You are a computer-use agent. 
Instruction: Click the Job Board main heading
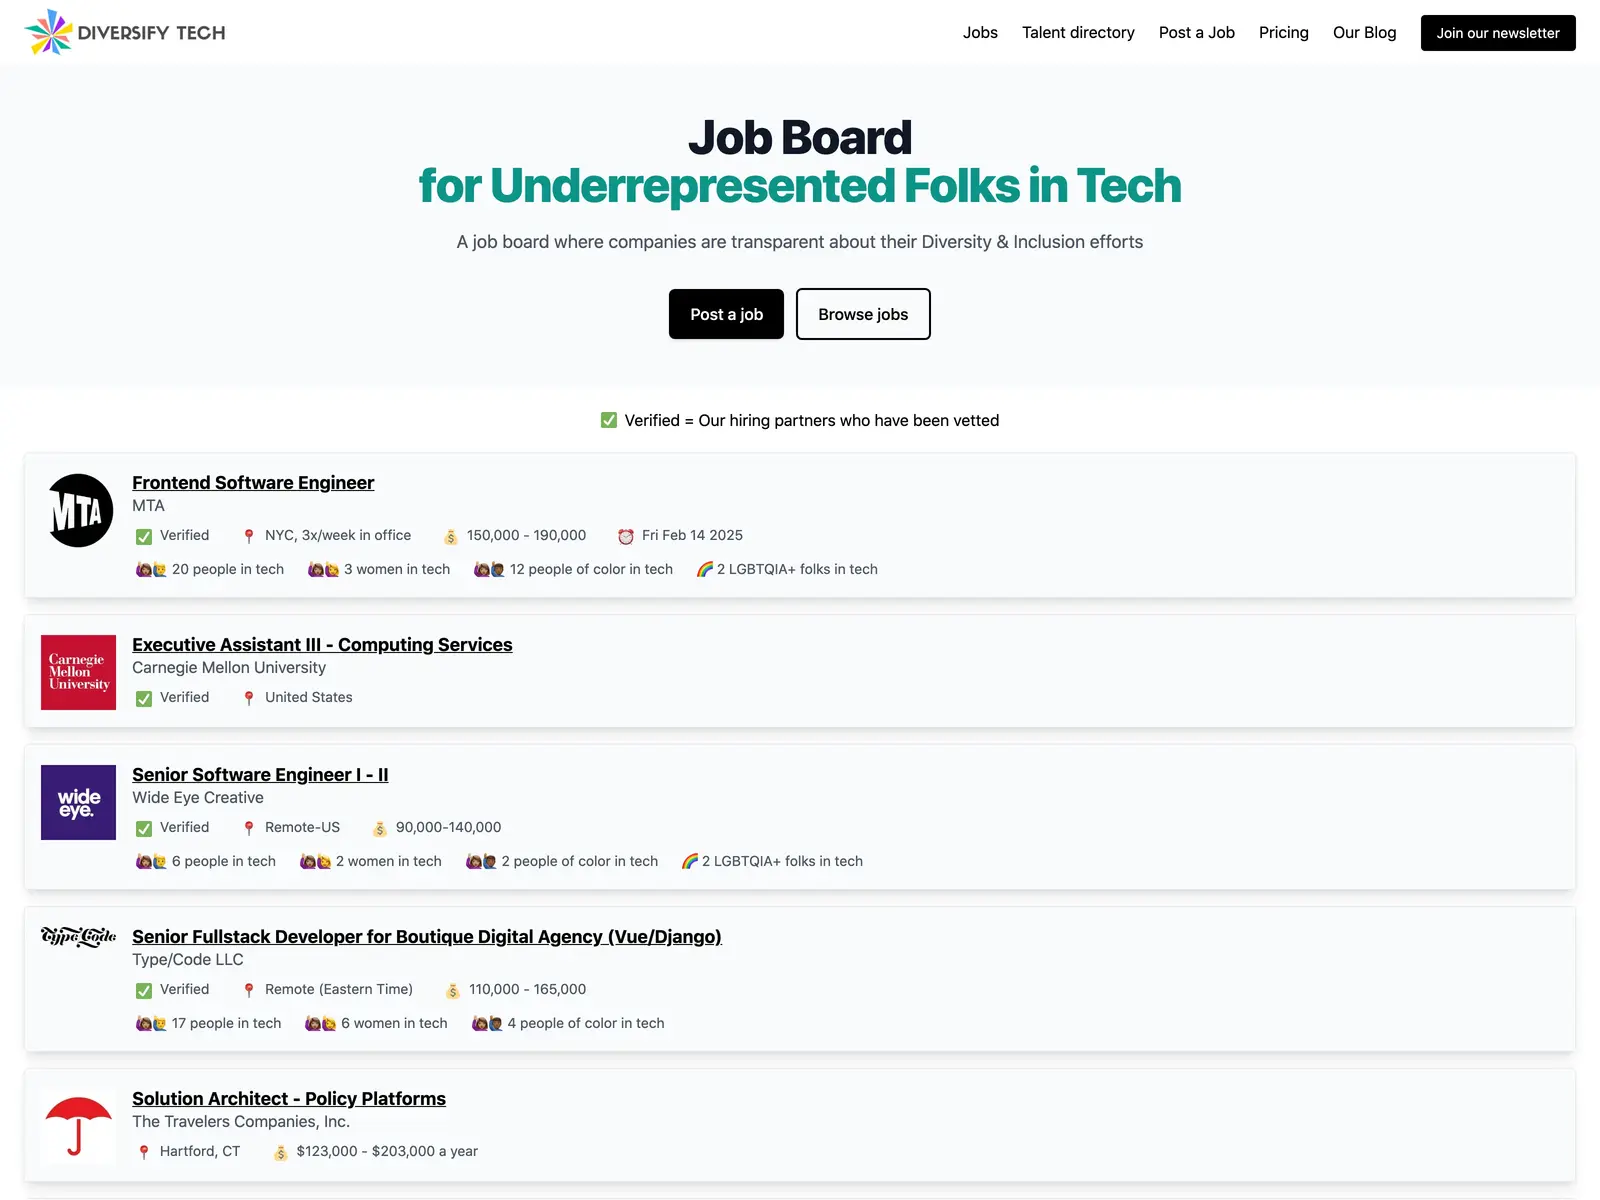pos(800,138)
